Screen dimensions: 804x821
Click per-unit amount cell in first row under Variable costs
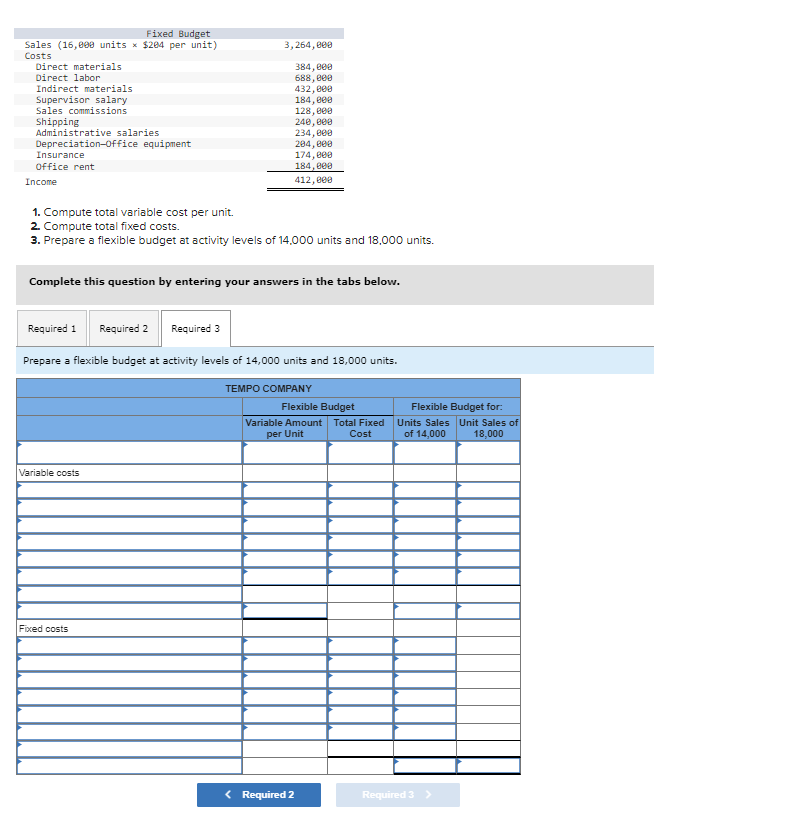(x=285, y=490)
